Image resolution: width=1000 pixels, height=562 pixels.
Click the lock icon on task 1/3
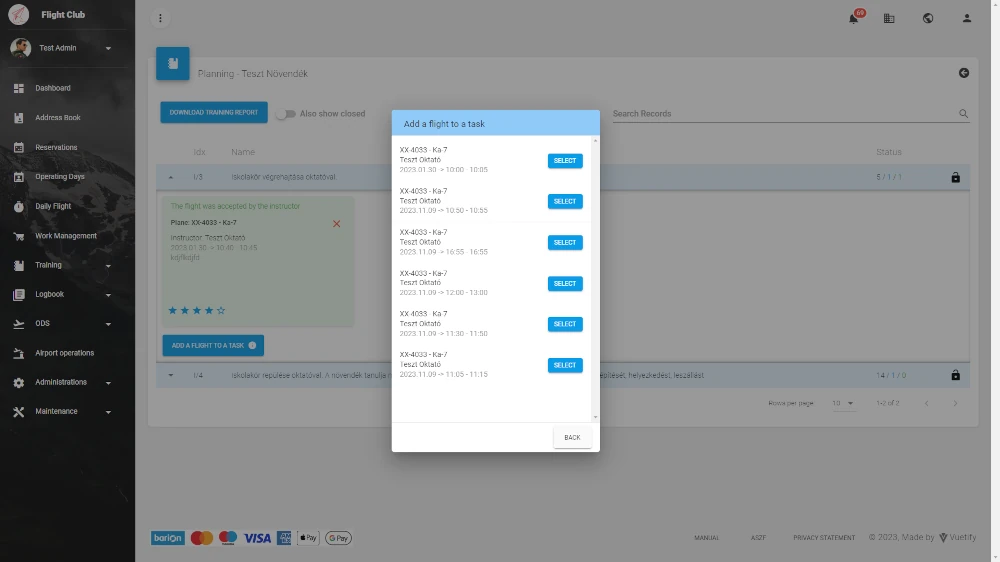pyautogui.click(x=955, y=177)
